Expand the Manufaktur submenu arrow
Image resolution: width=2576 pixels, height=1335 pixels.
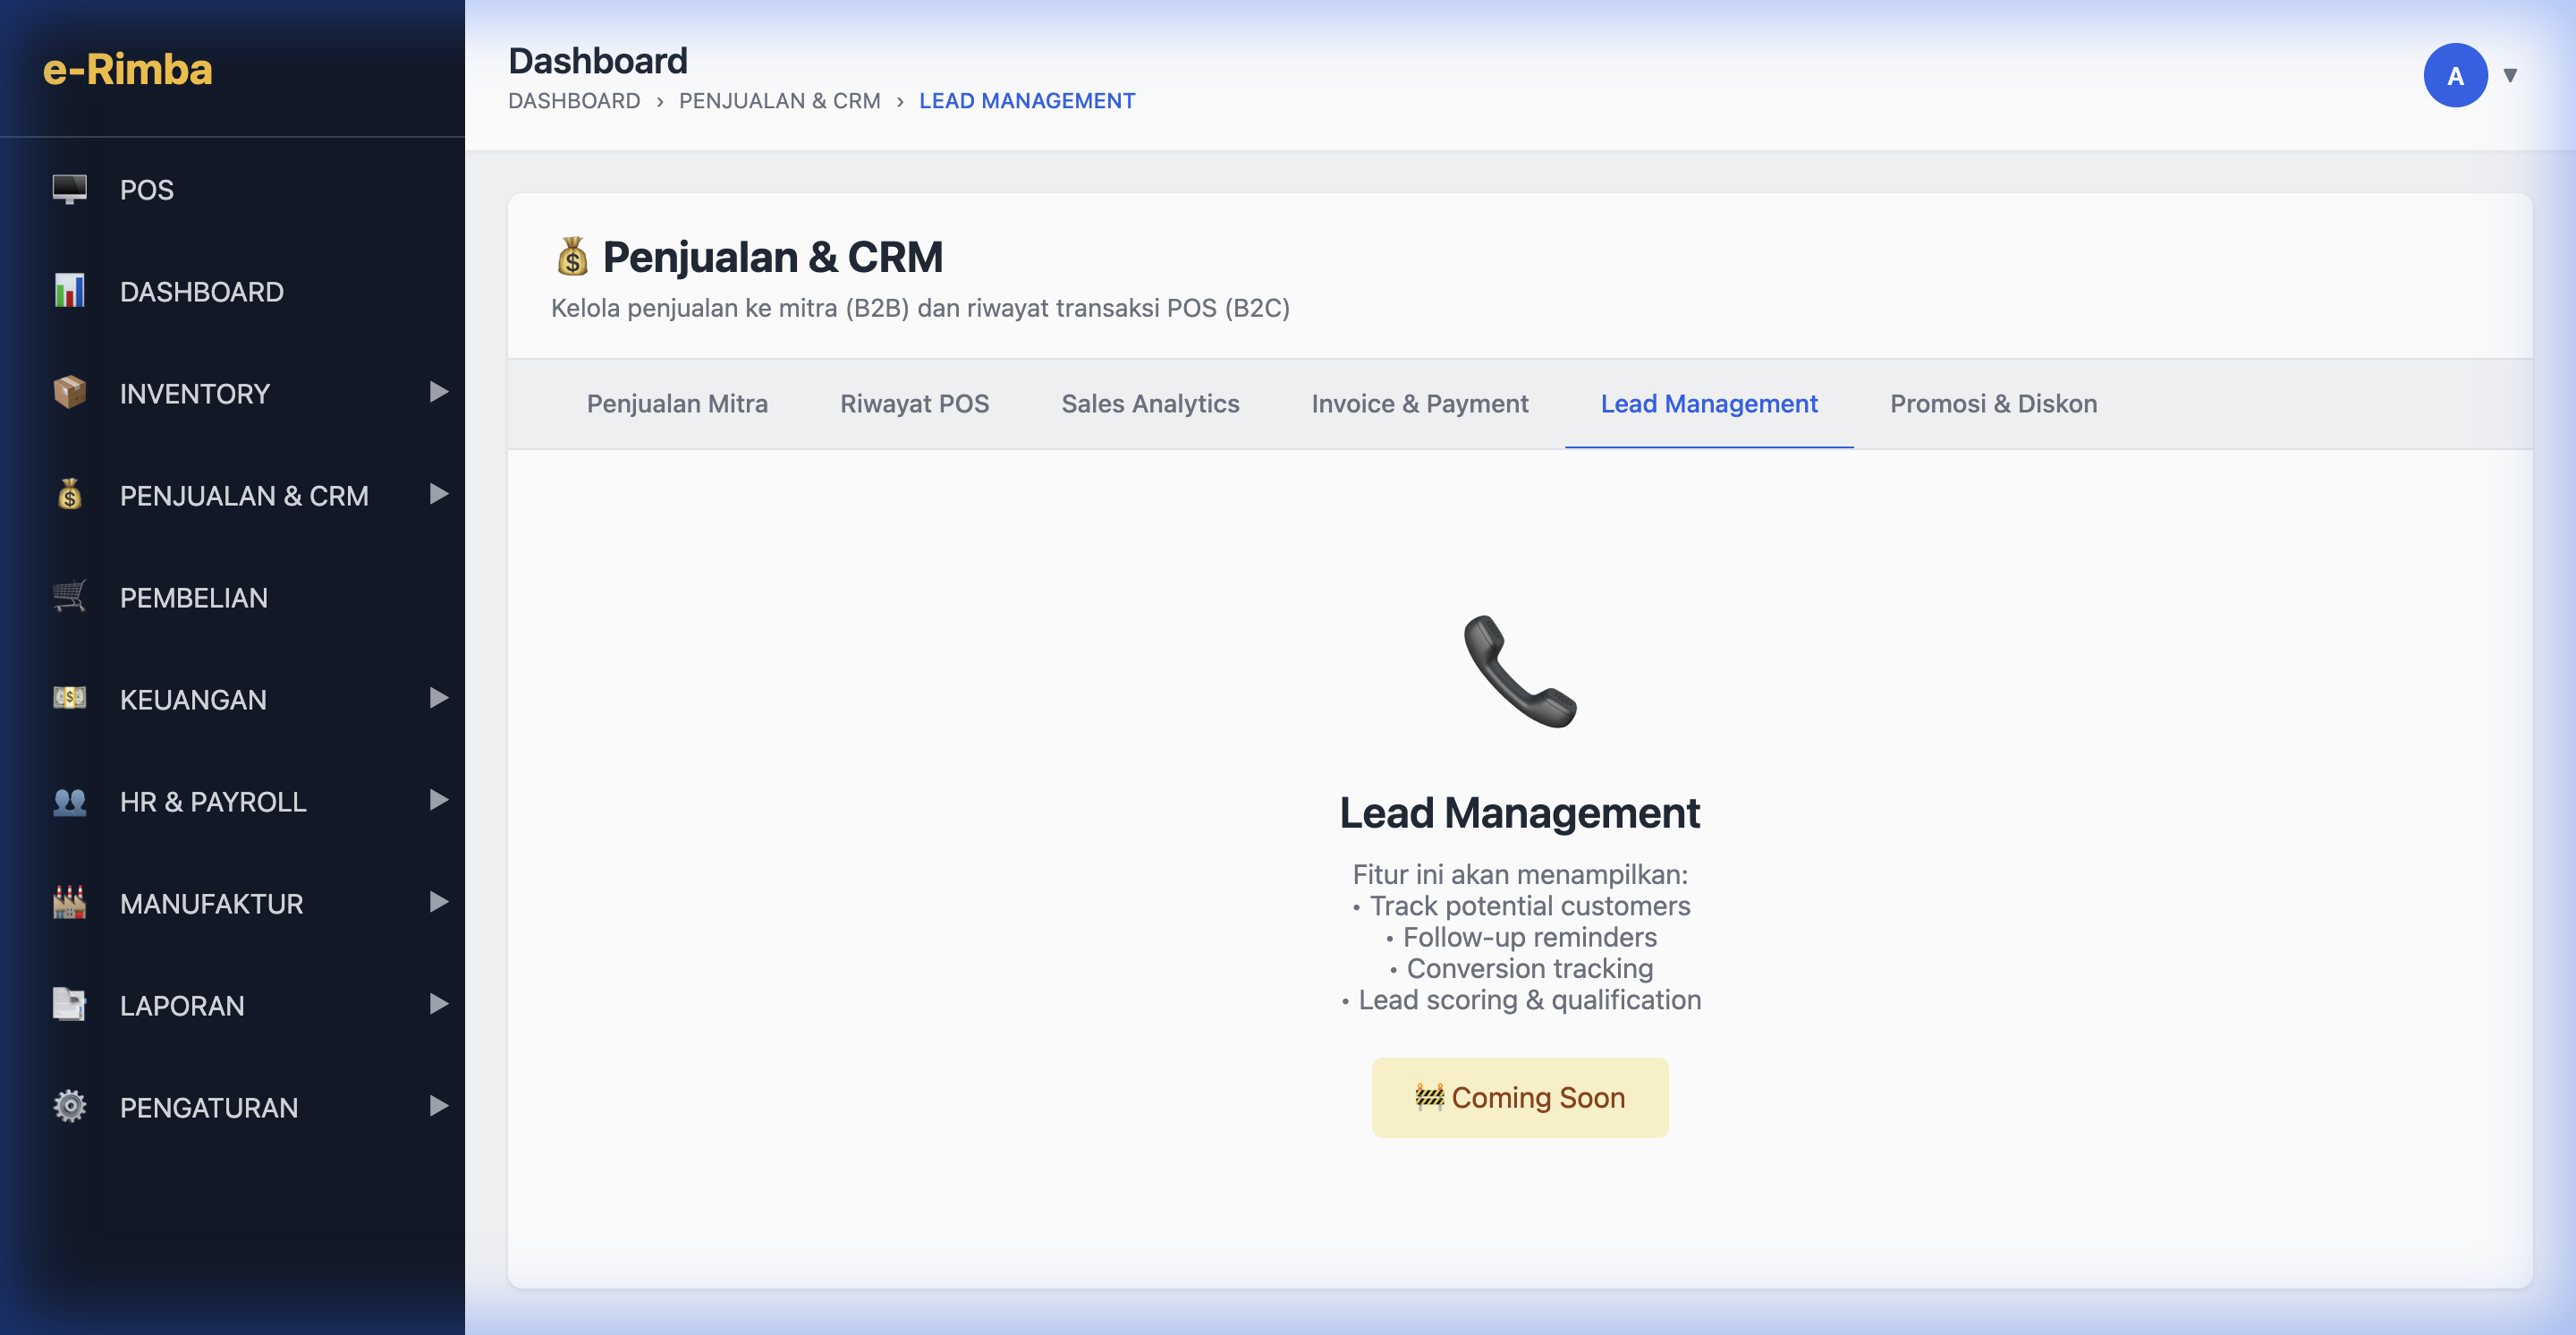pos(438,902)
